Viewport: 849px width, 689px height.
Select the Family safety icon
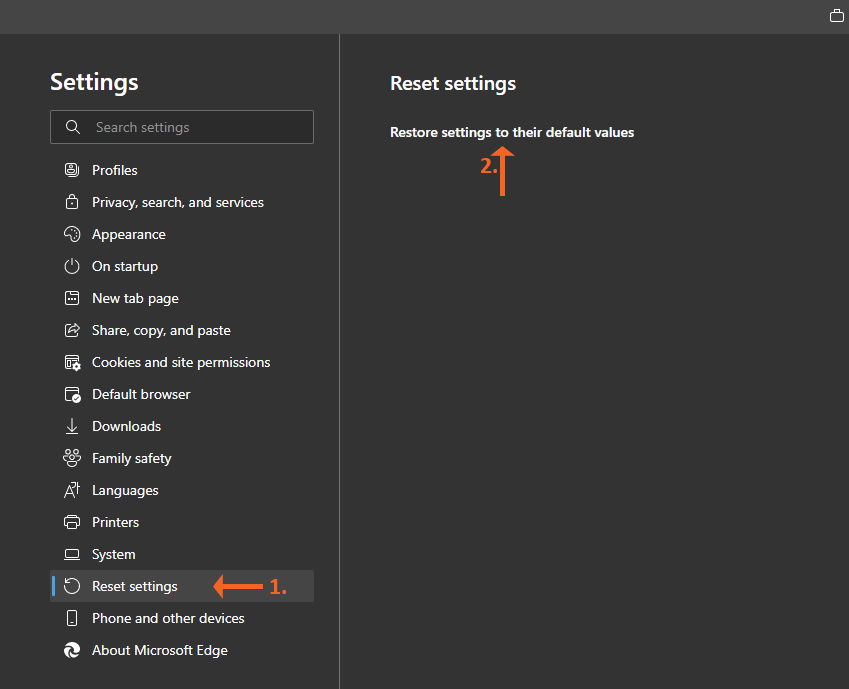pos(72,458)
